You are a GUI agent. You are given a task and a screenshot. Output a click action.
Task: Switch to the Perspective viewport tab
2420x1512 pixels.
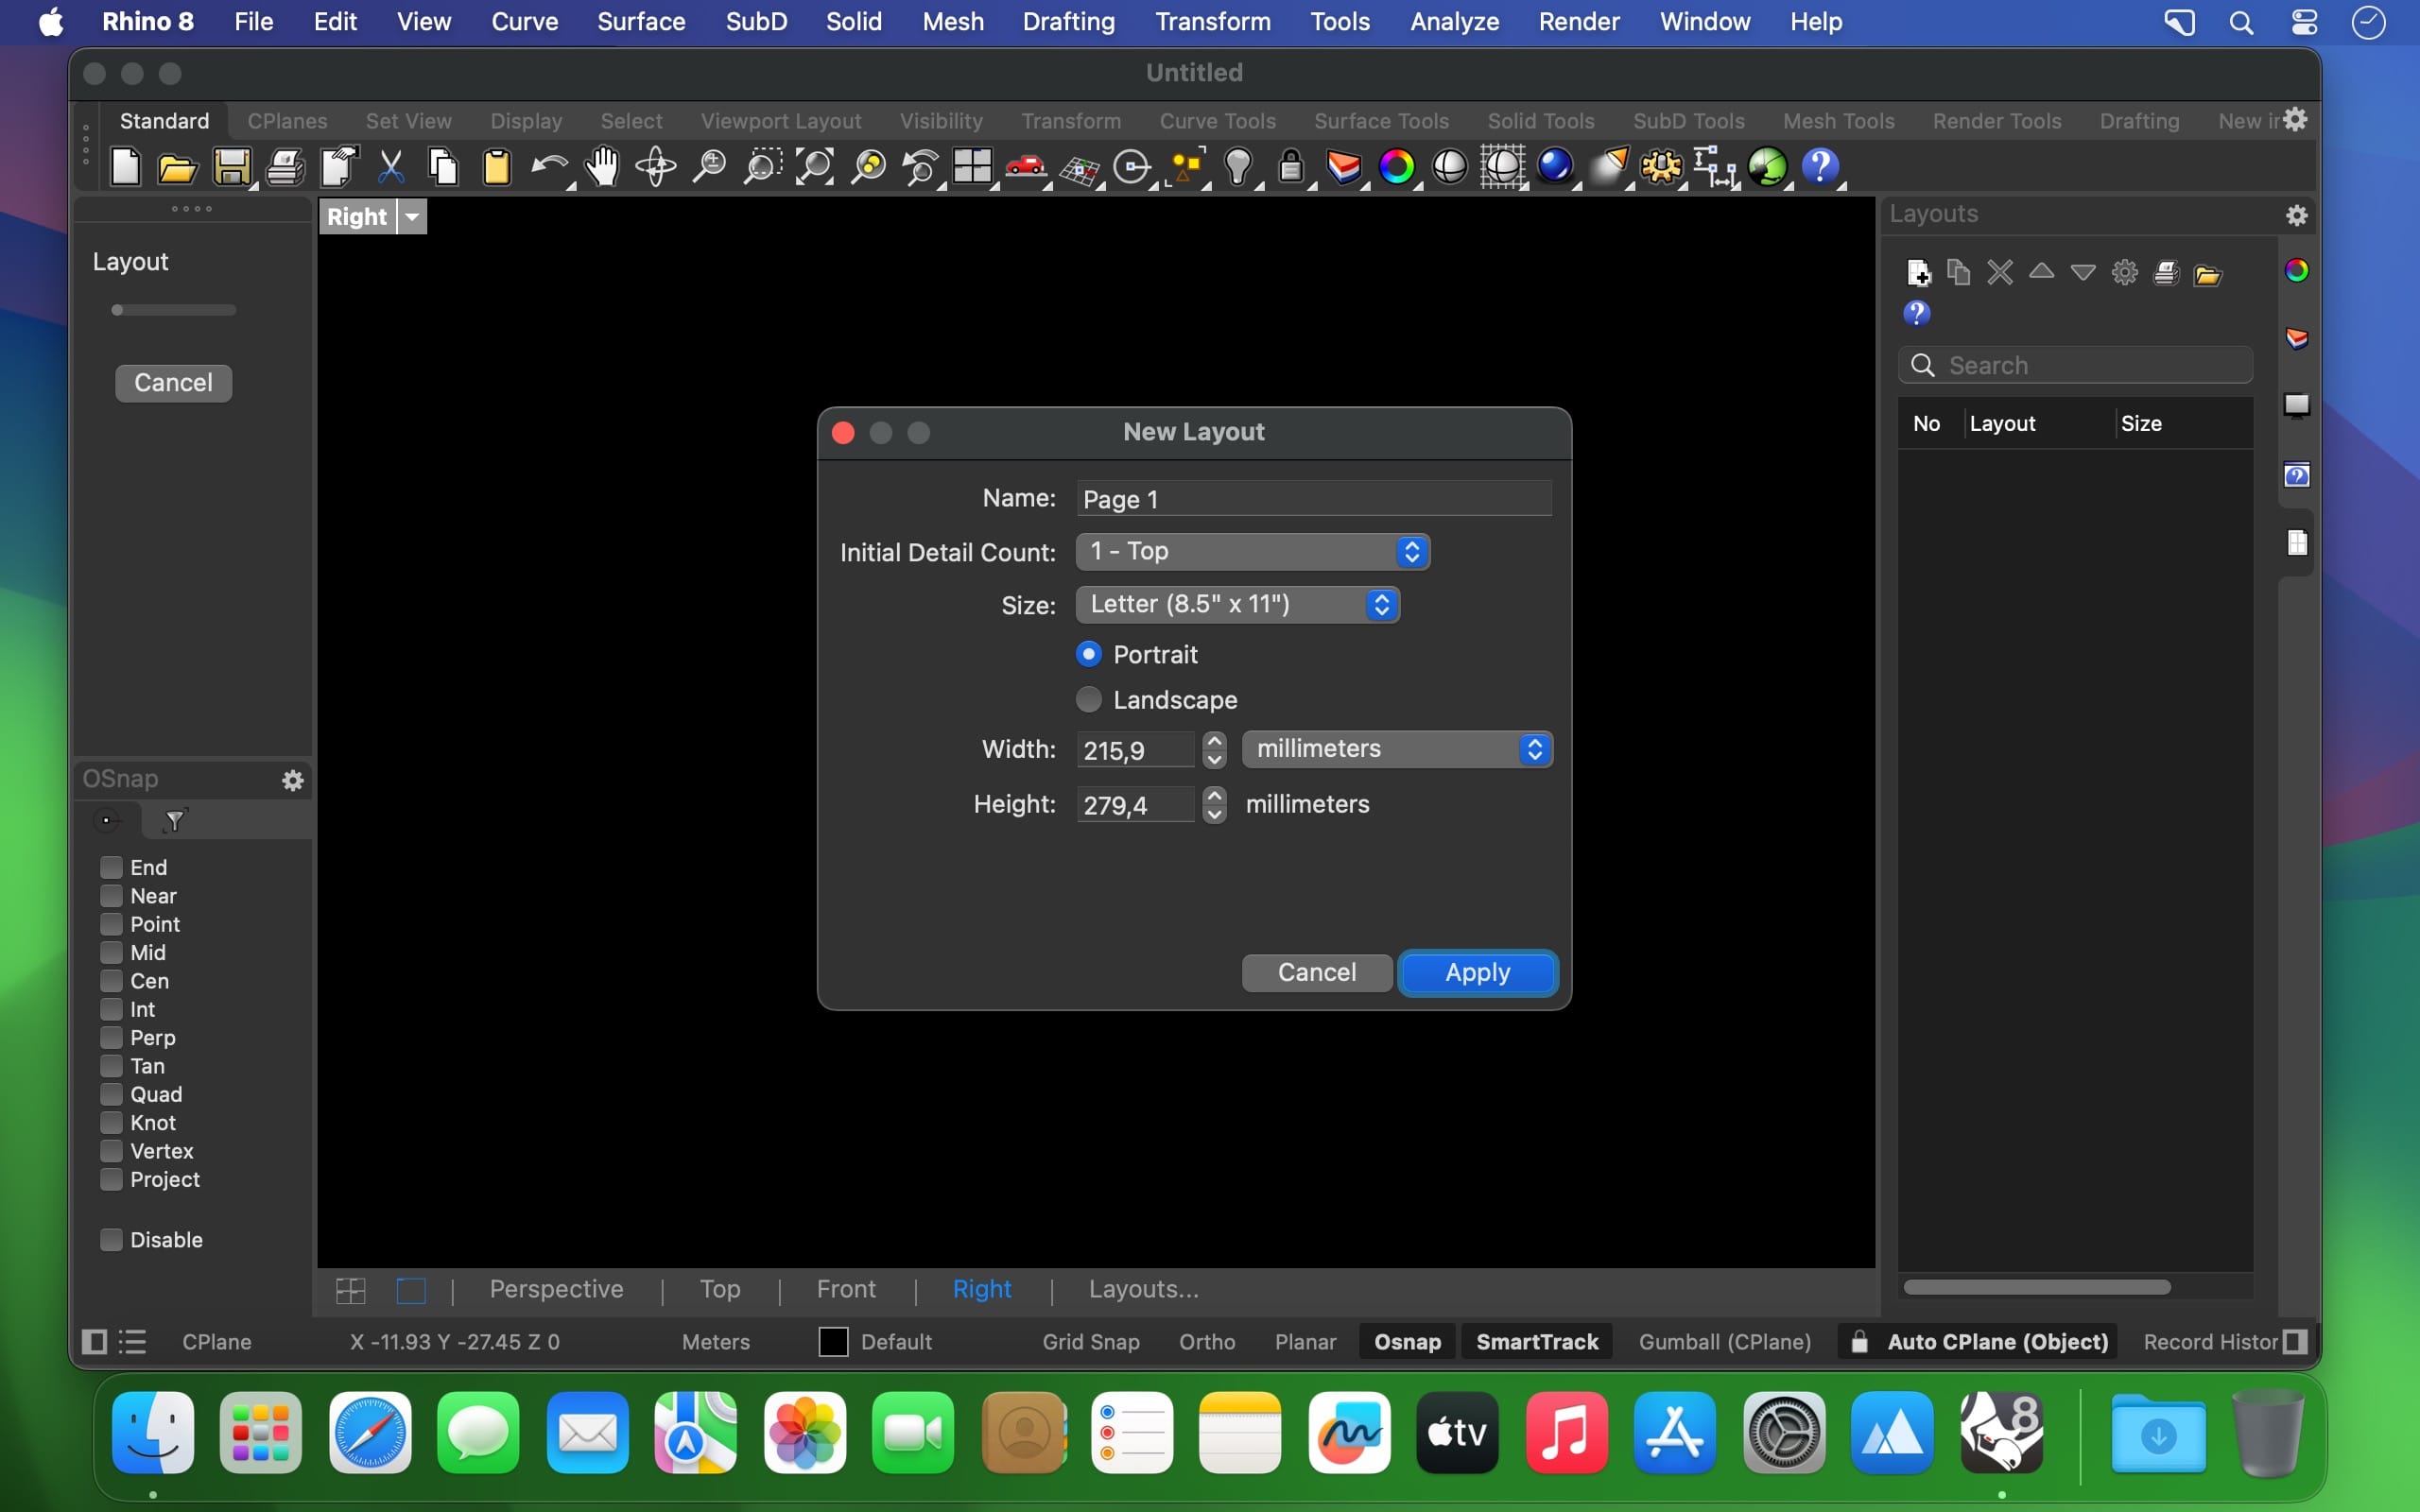click(556, 1289)
